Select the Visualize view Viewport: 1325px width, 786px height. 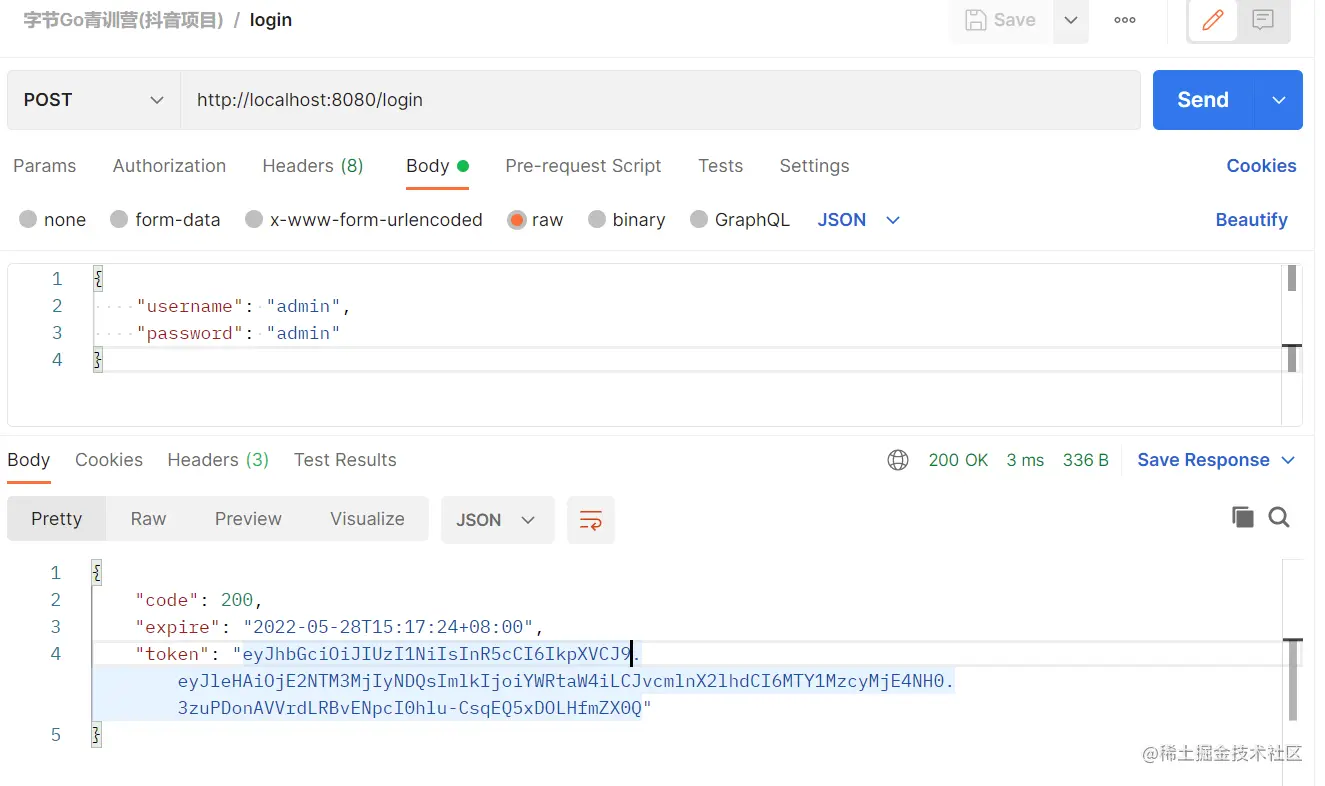click(x=367, y=519)
